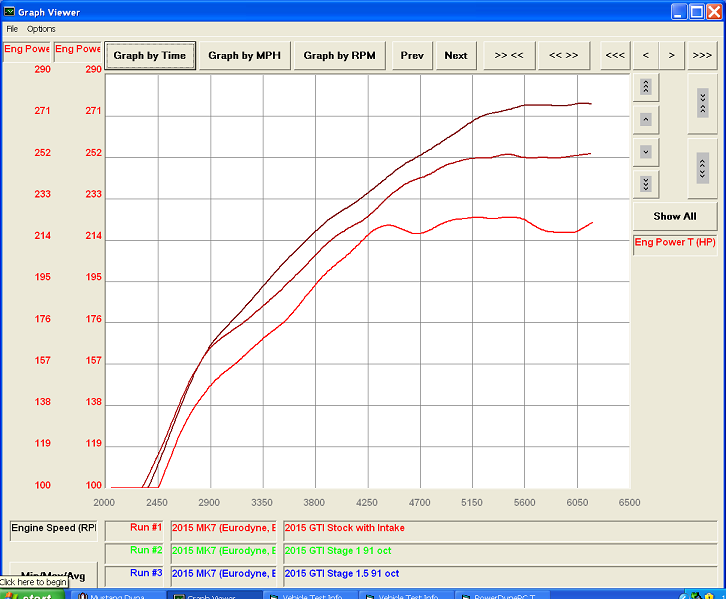Open Mustang Dyno taskbar item
This screenshot has width=726, height=599.
click(x=118, y=595)
